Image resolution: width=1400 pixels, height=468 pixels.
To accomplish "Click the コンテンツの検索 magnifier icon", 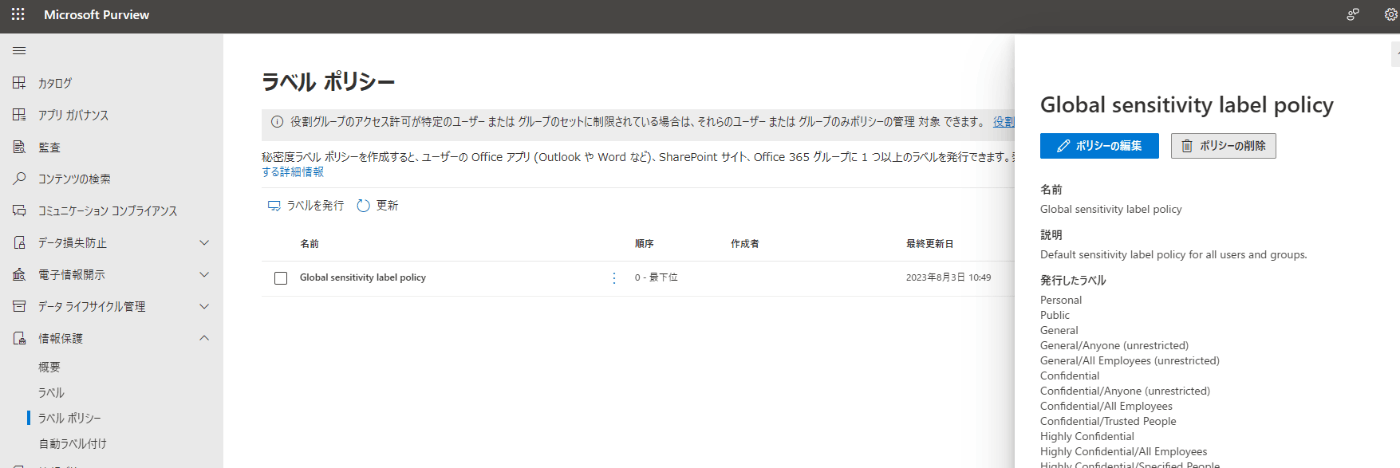I will [x=19, y=179].
